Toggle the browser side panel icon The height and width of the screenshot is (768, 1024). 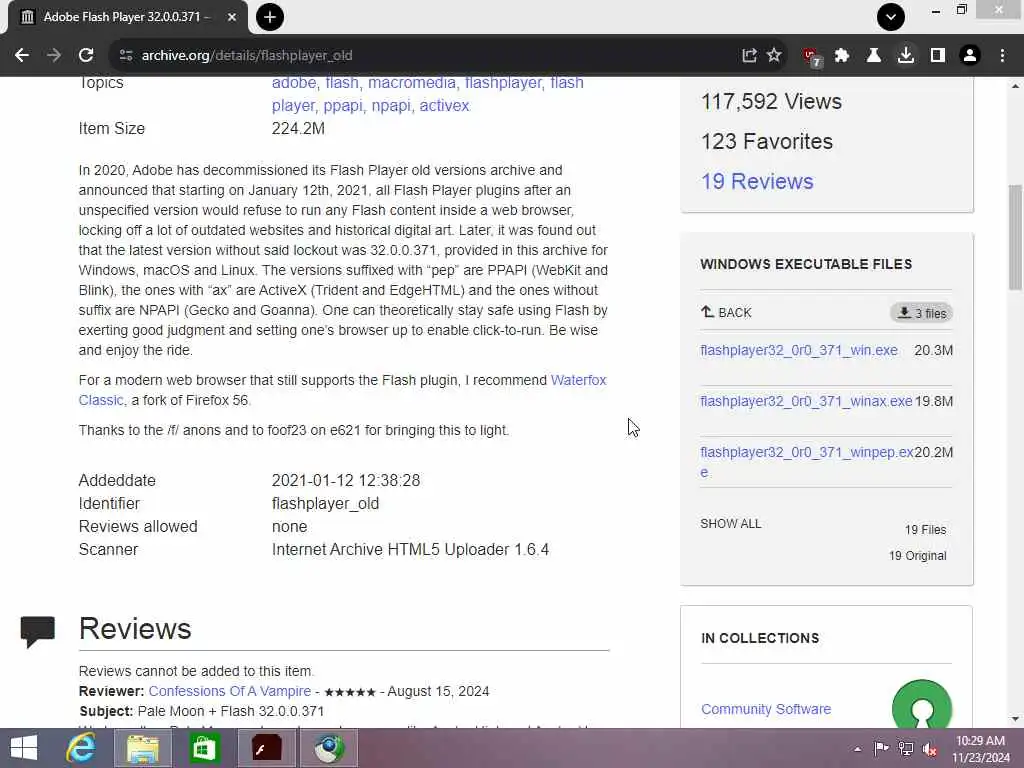(937, 56)
